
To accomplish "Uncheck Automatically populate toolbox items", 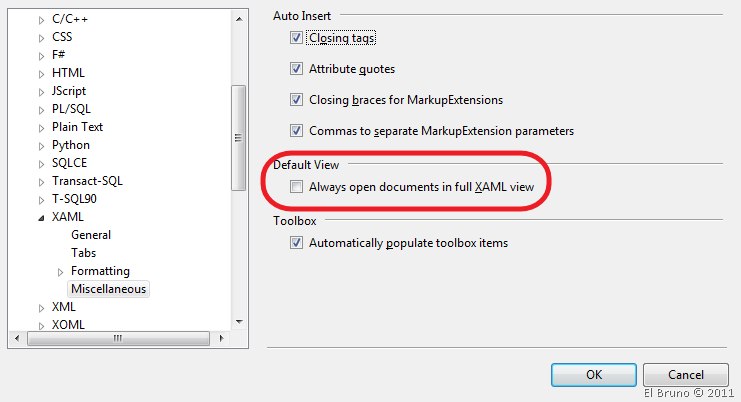I will (x=296, y=243).
